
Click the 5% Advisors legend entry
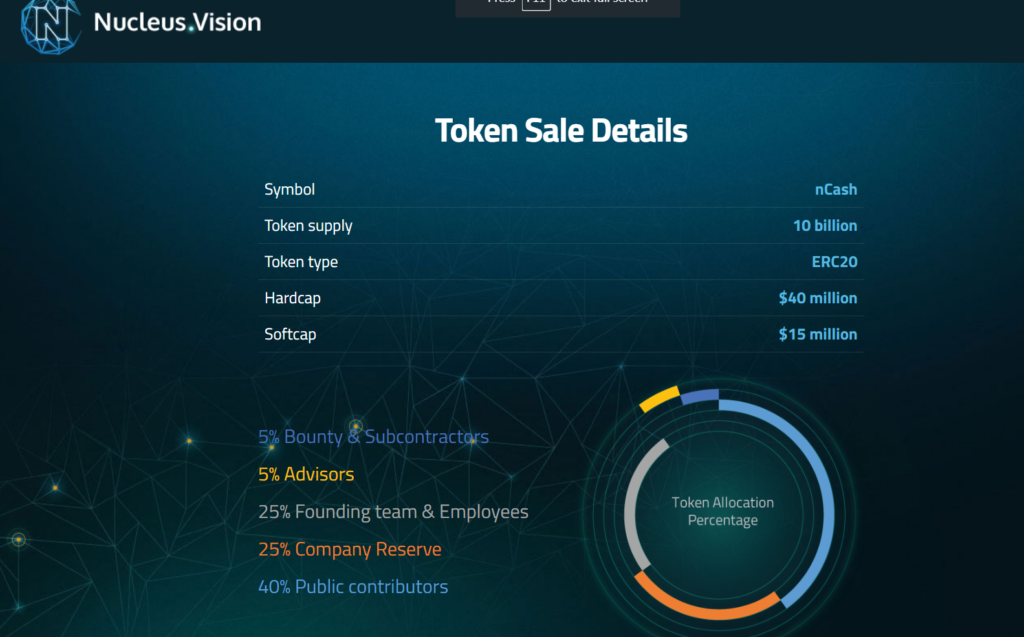(306, 474)
